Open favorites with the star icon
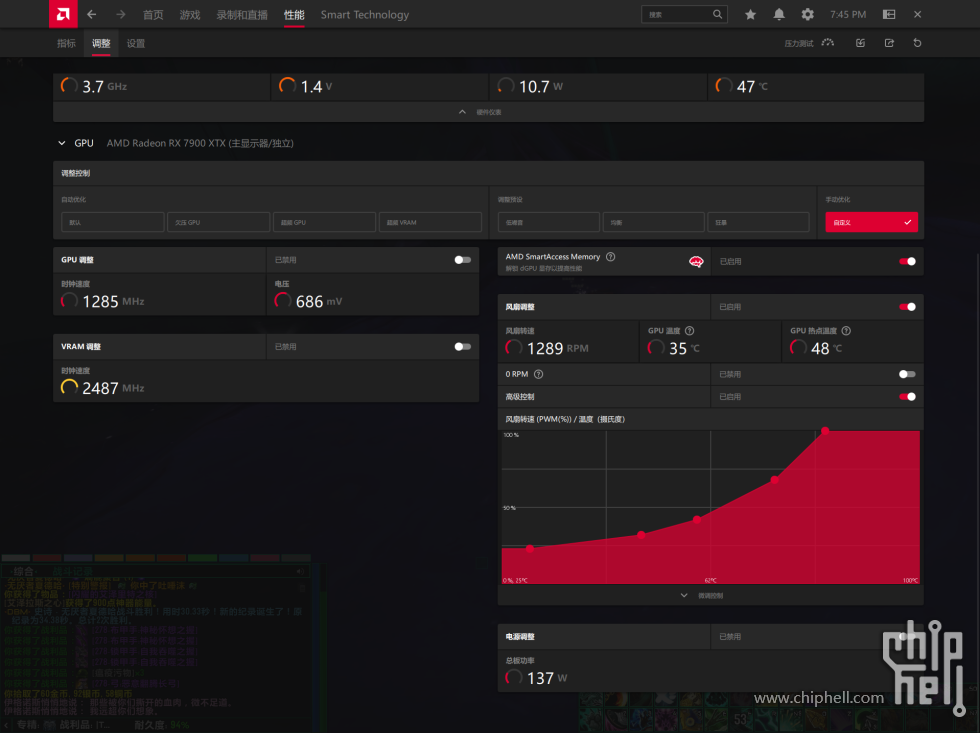Screen dimensions: 980x733 [750, 14]
